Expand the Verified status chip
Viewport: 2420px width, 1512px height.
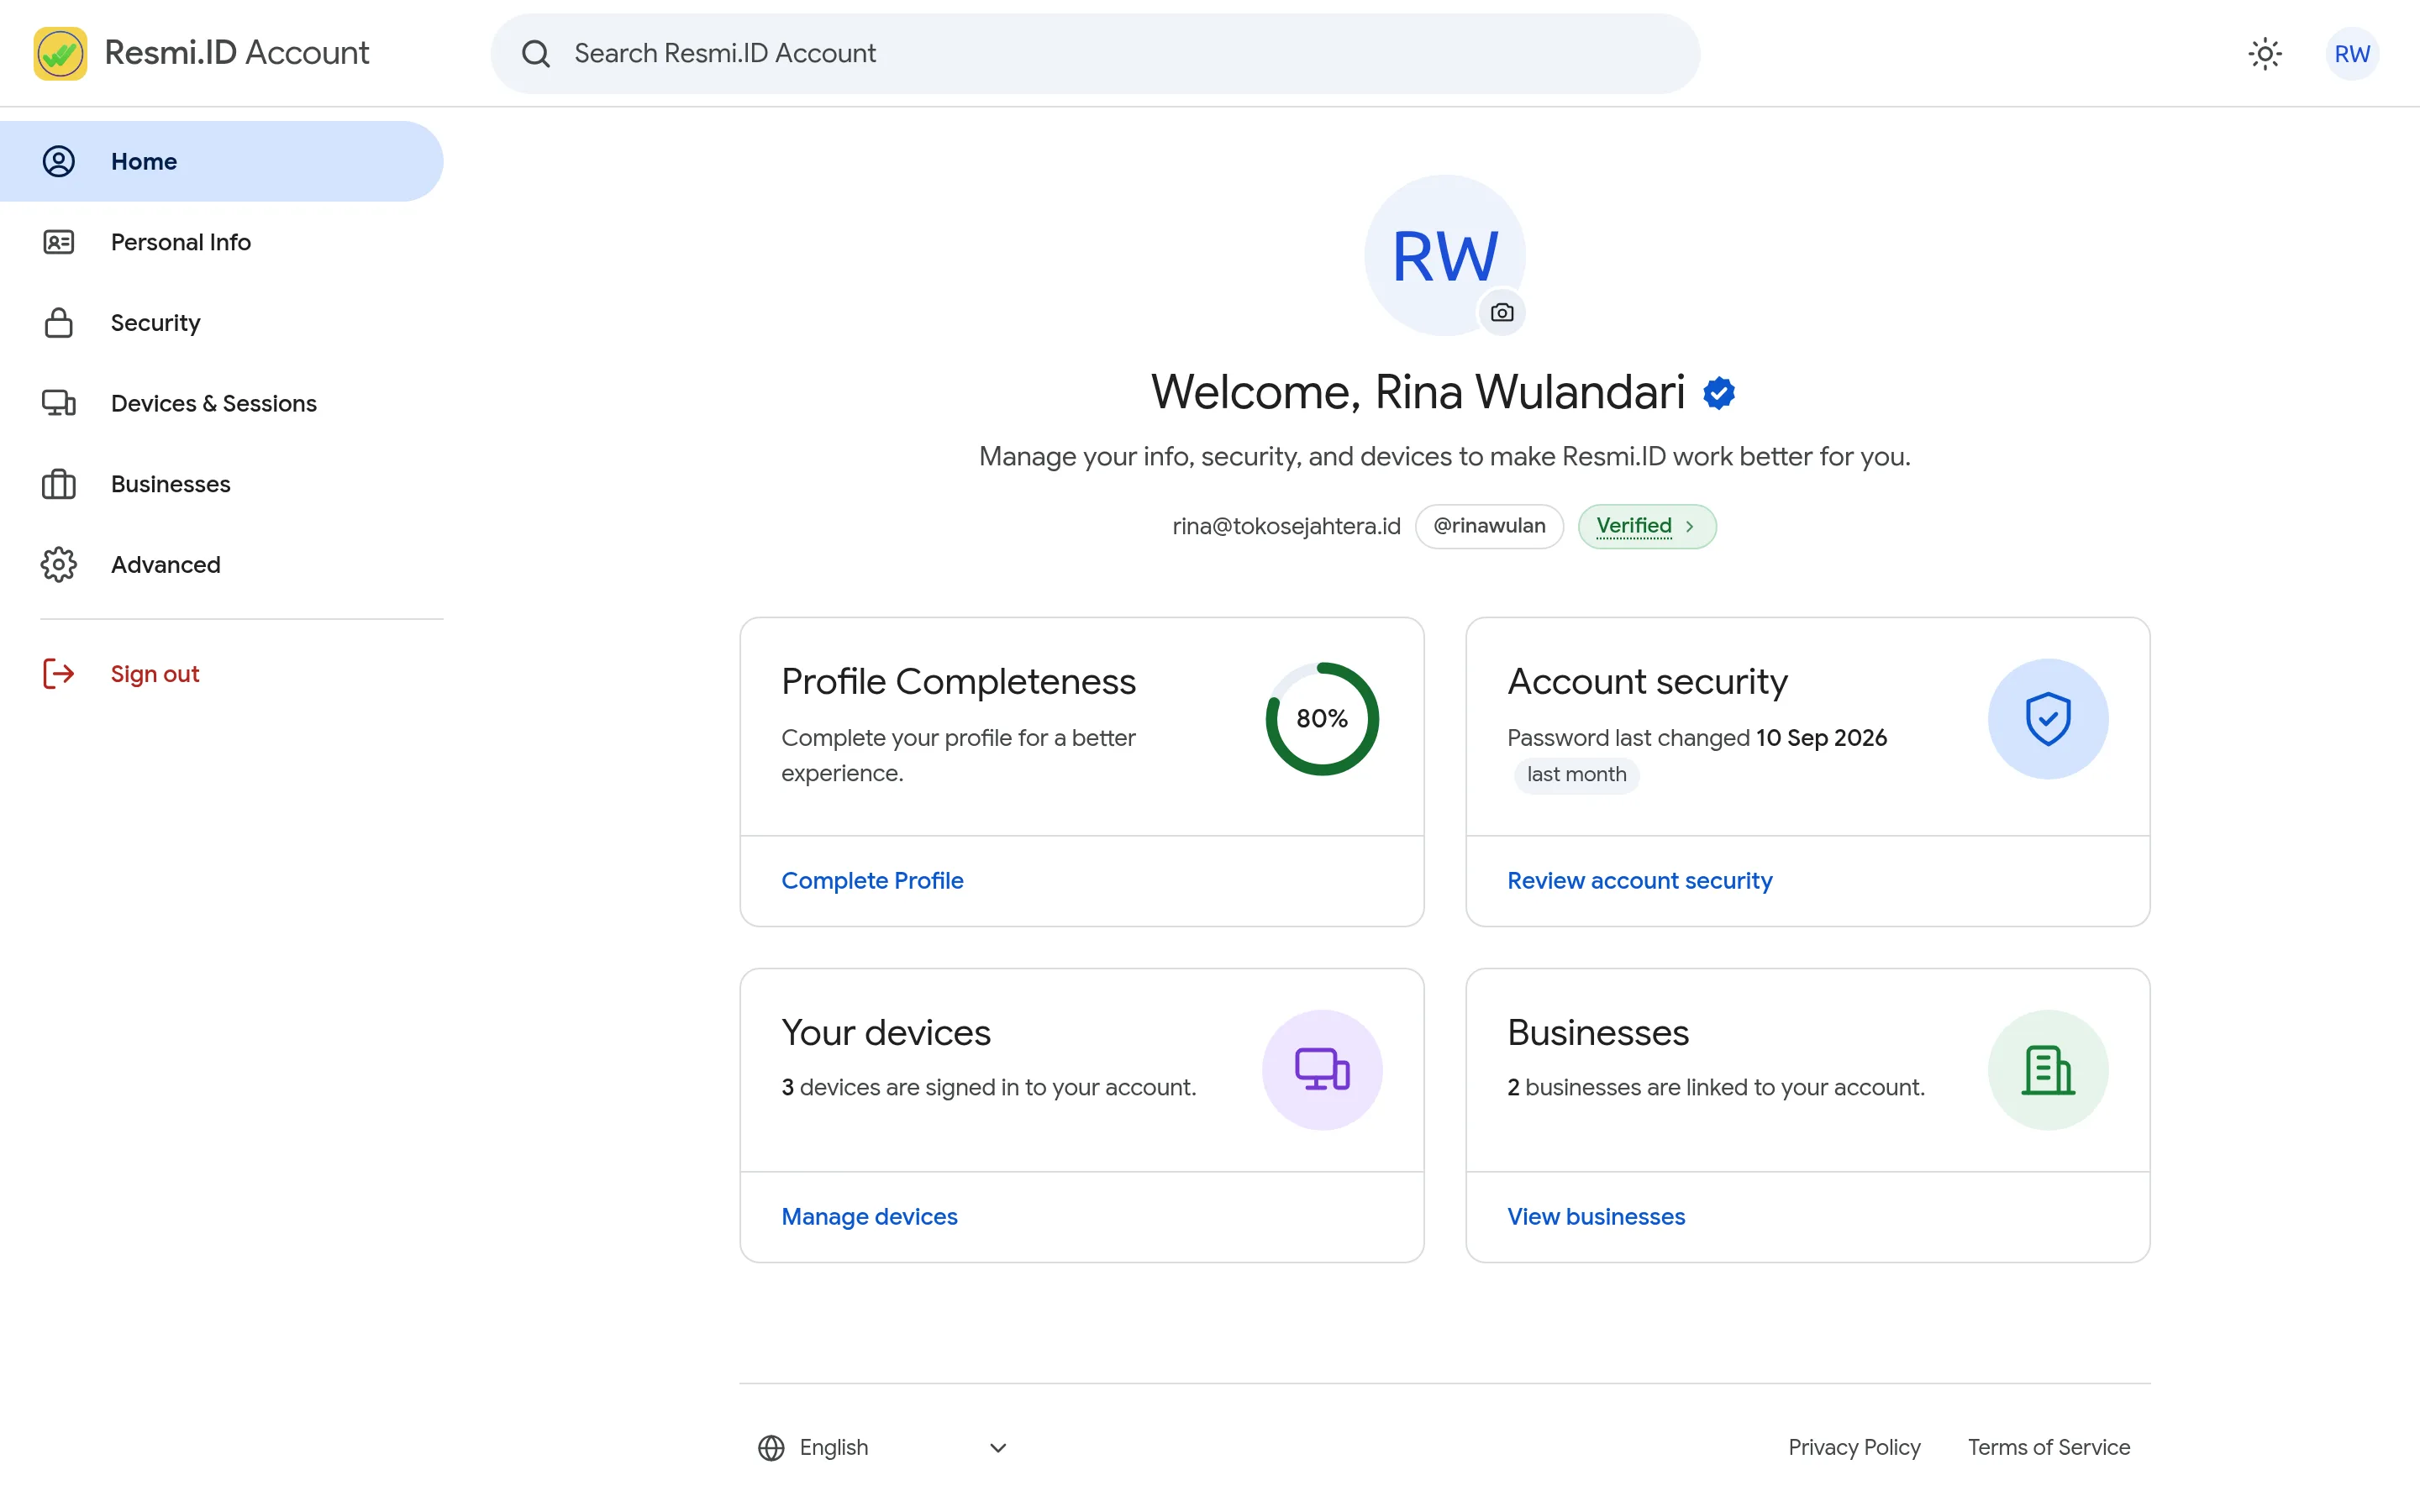tap(1646, 526)
